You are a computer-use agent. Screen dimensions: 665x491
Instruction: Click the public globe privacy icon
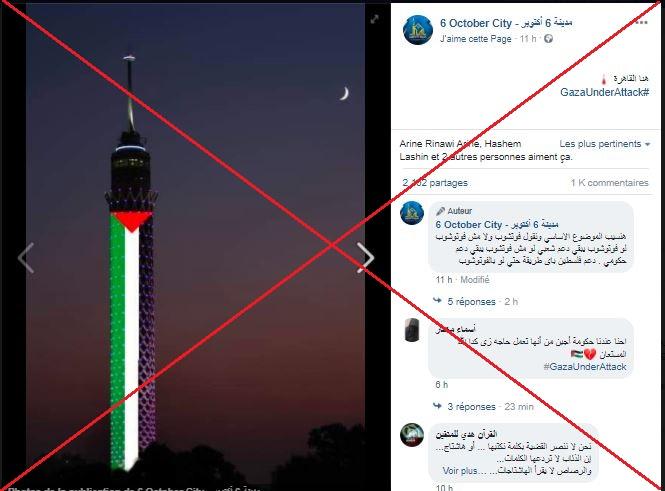(x=548, y=39)
